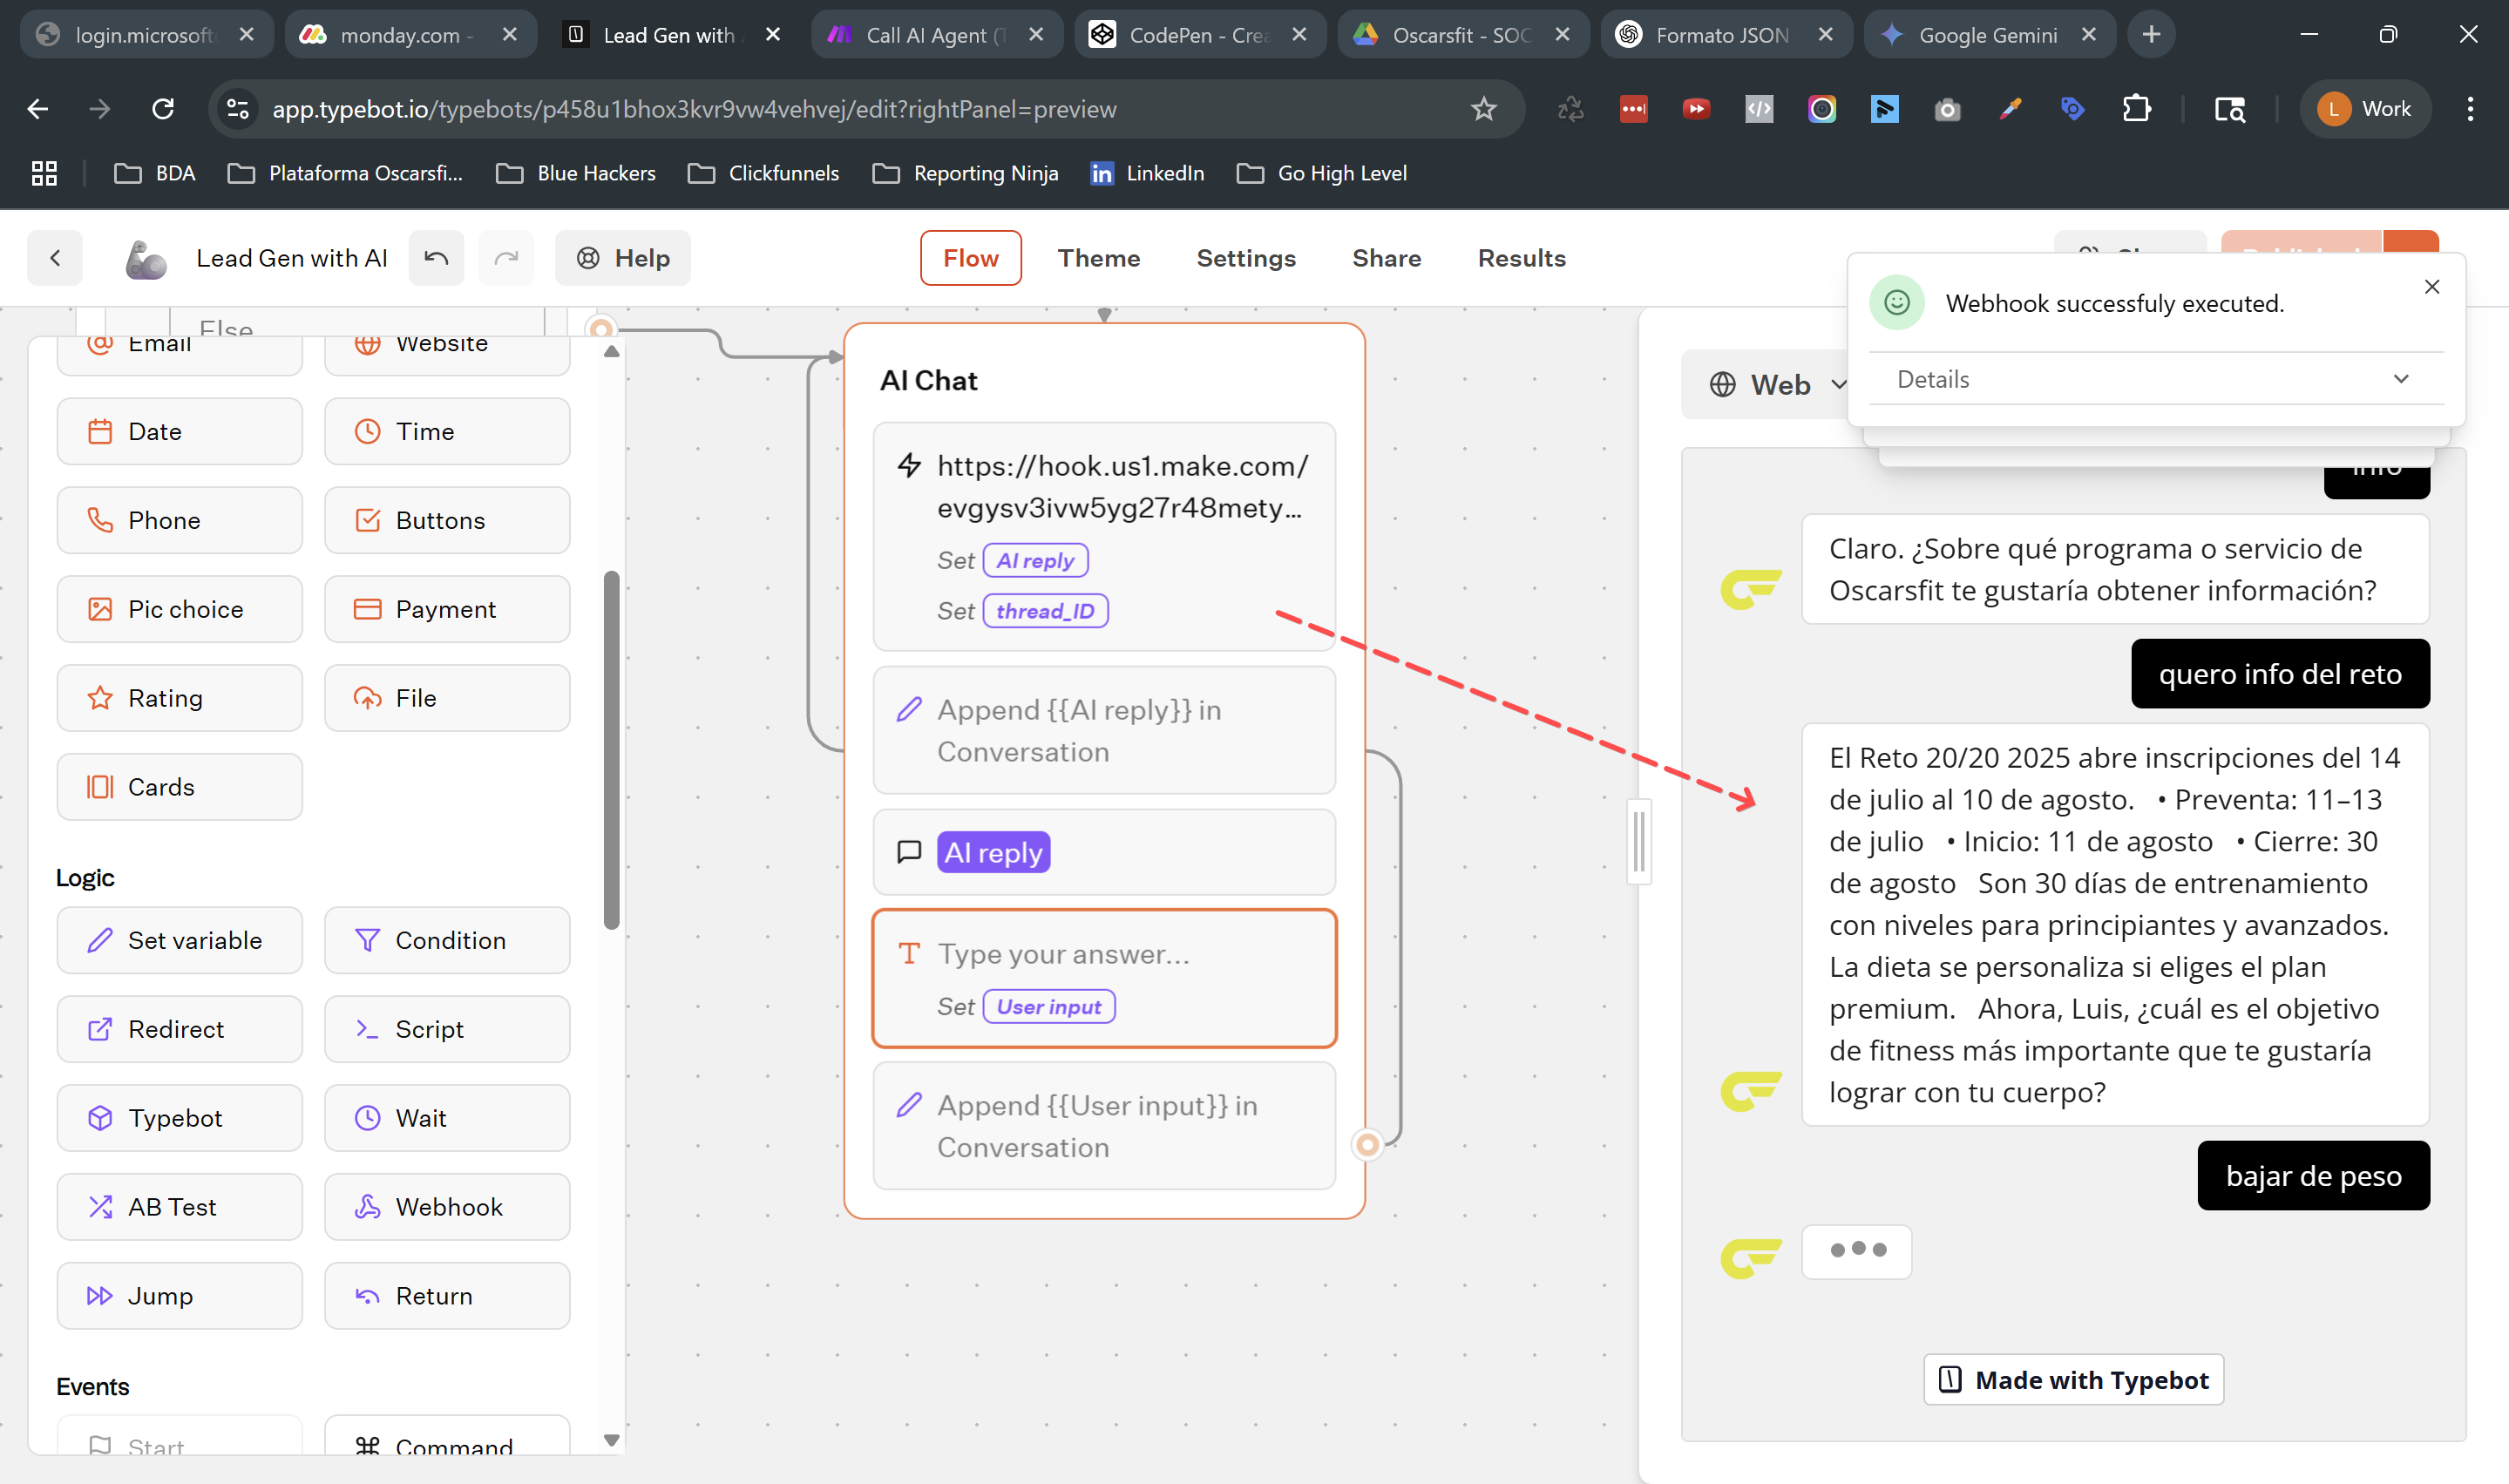The height and width of the screenshot is (1484, 2509).
Task: Select the make.com webhook block
Action: [1104, 537]
